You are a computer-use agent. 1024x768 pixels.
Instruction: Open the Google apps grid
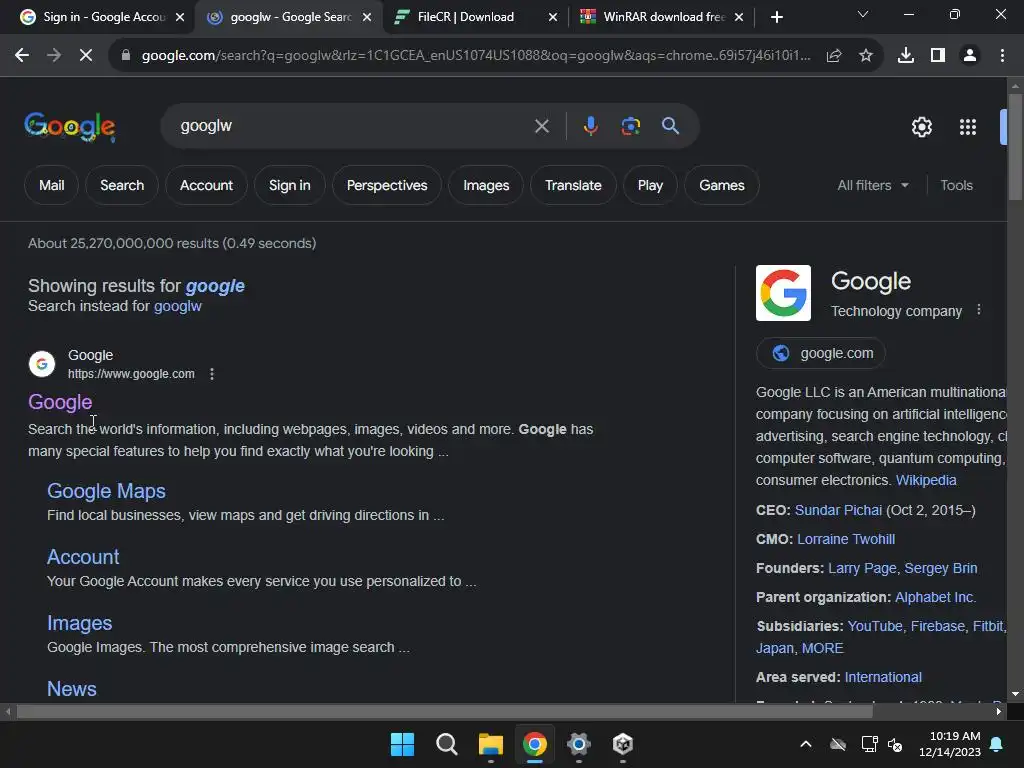[968, 127]
